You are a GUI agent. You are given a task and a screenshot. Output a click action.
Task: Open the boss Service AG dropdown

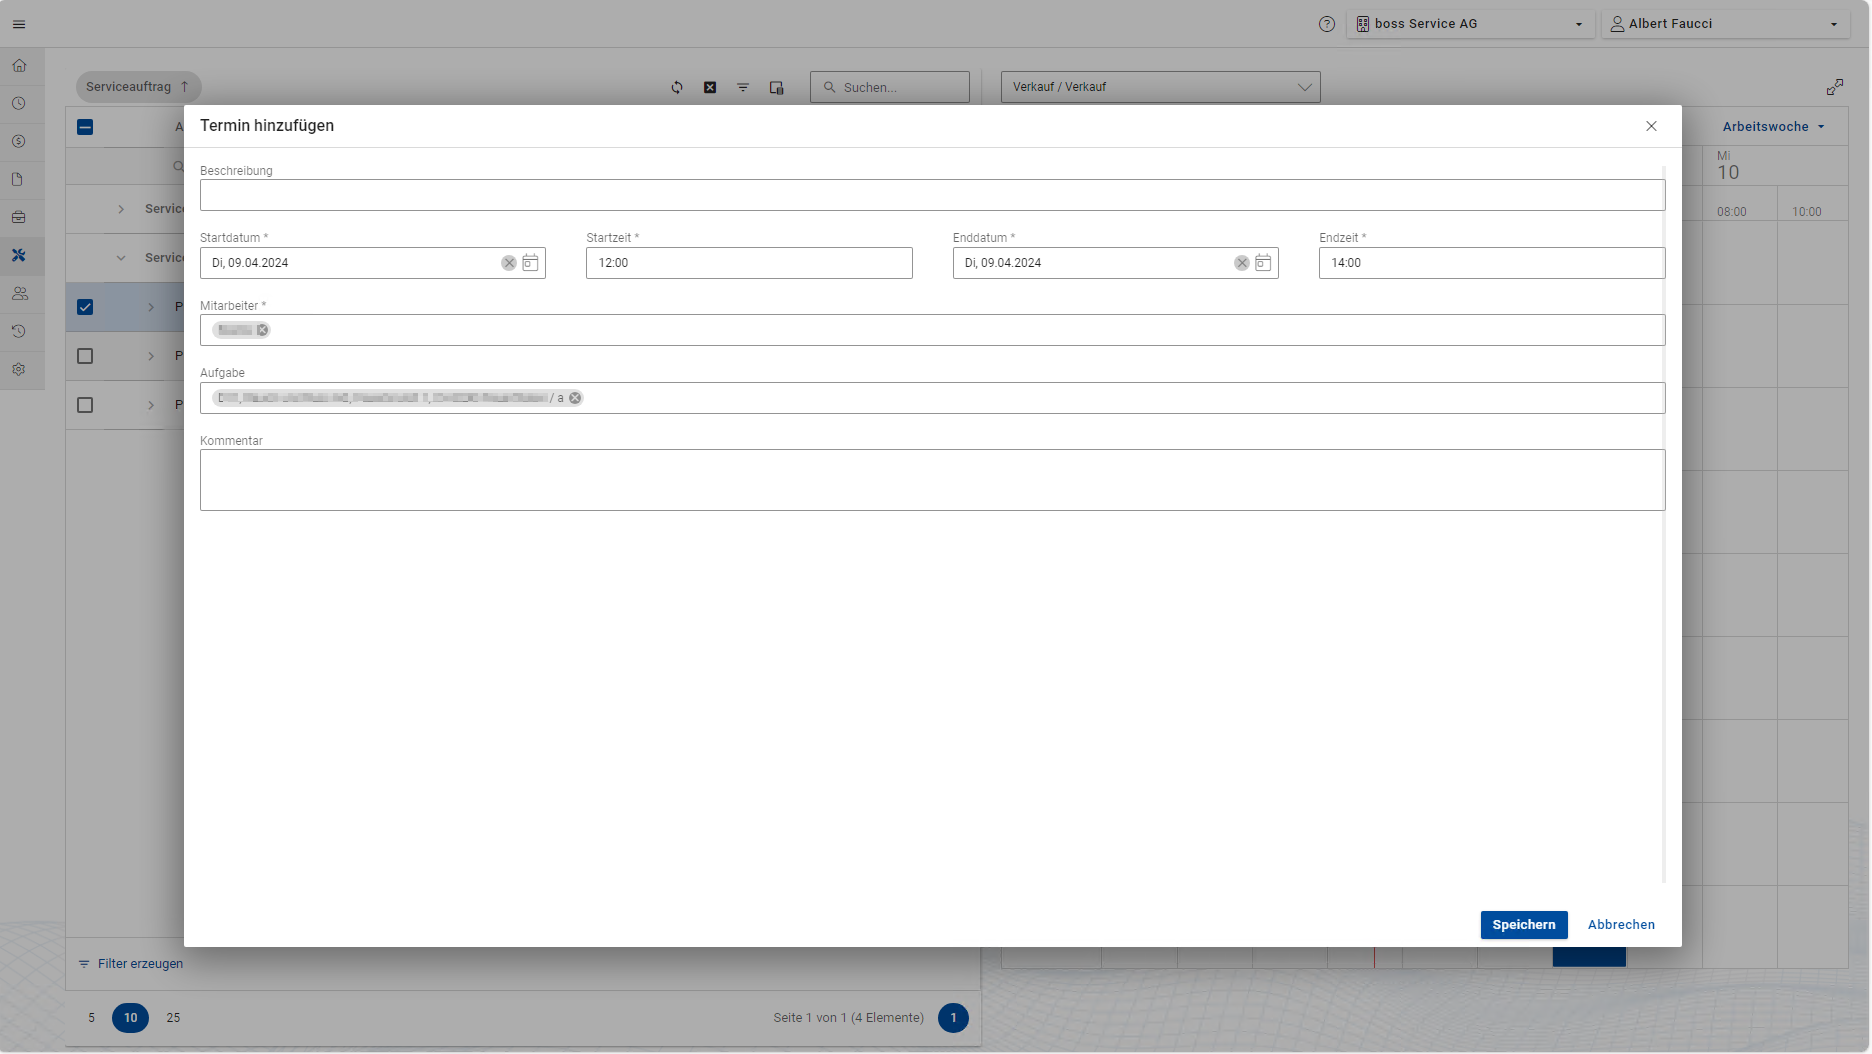[1470, 24]
